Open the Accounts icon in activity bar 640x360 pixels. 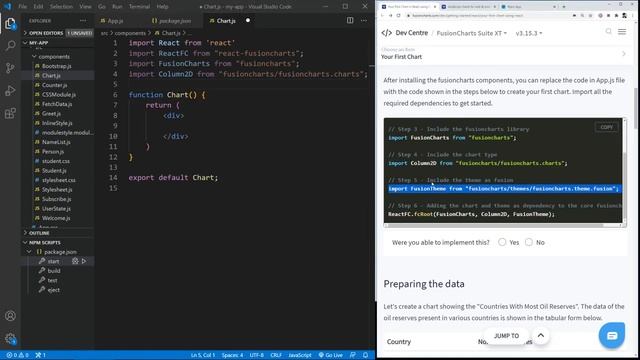coord(10,316)
